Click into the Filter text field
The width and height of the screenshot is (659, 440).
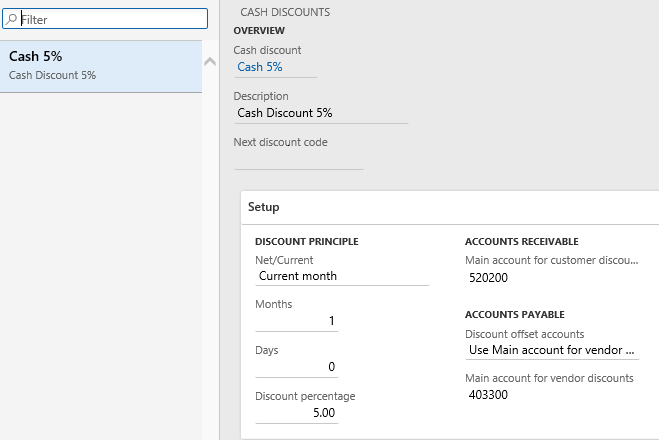pos(110,19)
